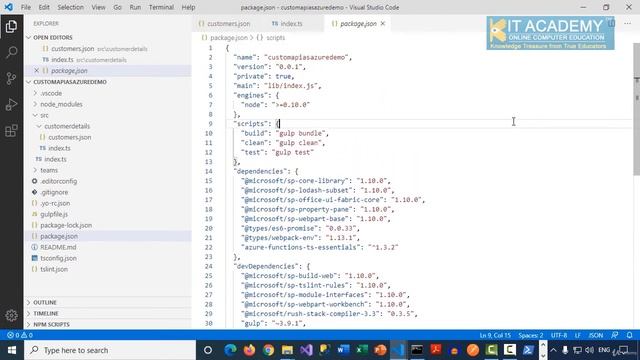Close the package.json editor tab

coord(383,24)
